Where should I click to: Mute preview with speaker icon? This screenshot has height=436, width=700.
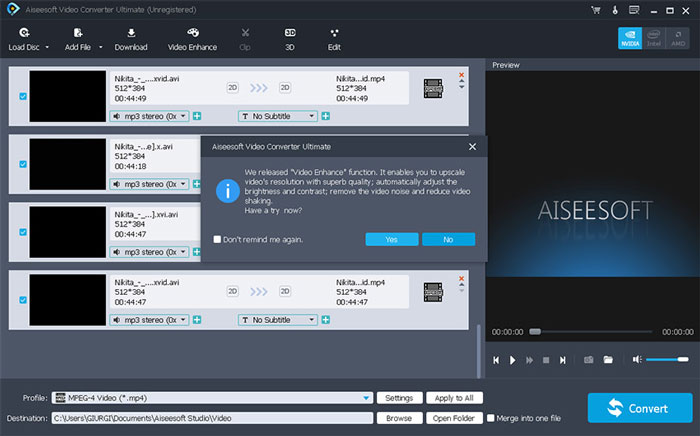pyautogui.click(x=637, y=359)
